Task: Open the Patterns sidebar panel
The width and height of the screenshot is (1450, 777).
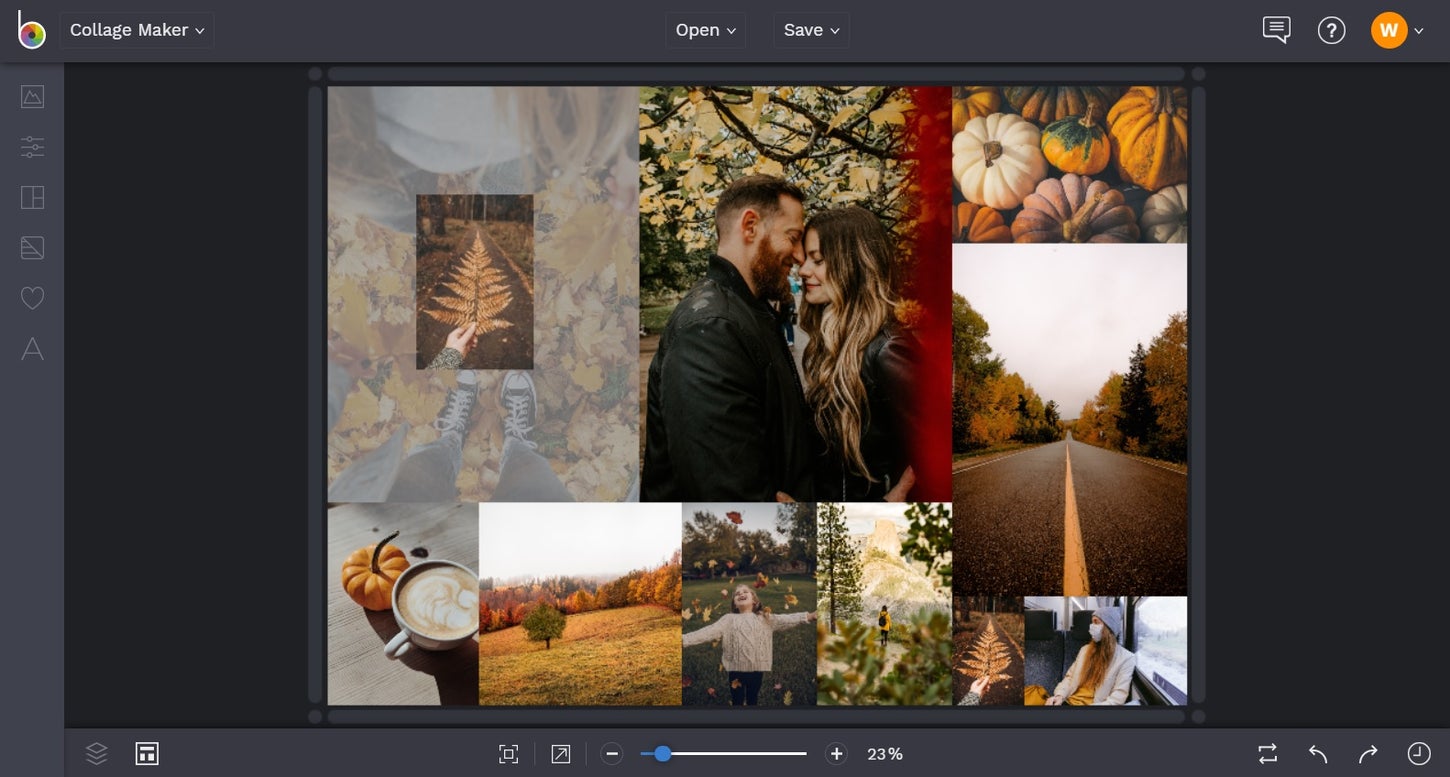Action: 32,247
